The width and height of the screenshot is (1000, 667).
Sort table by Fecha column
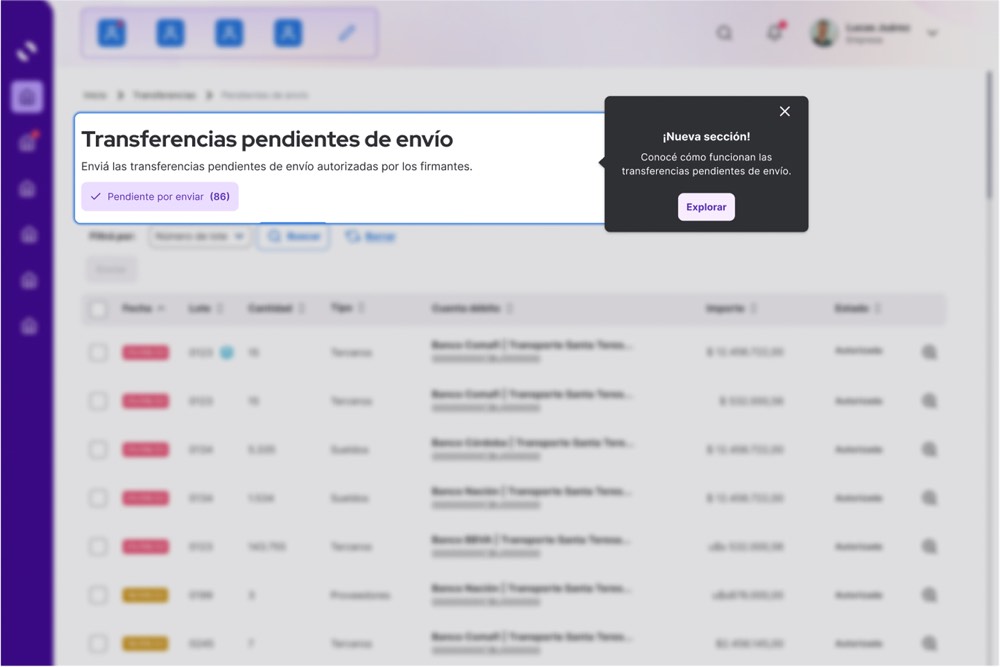point(143,309)
